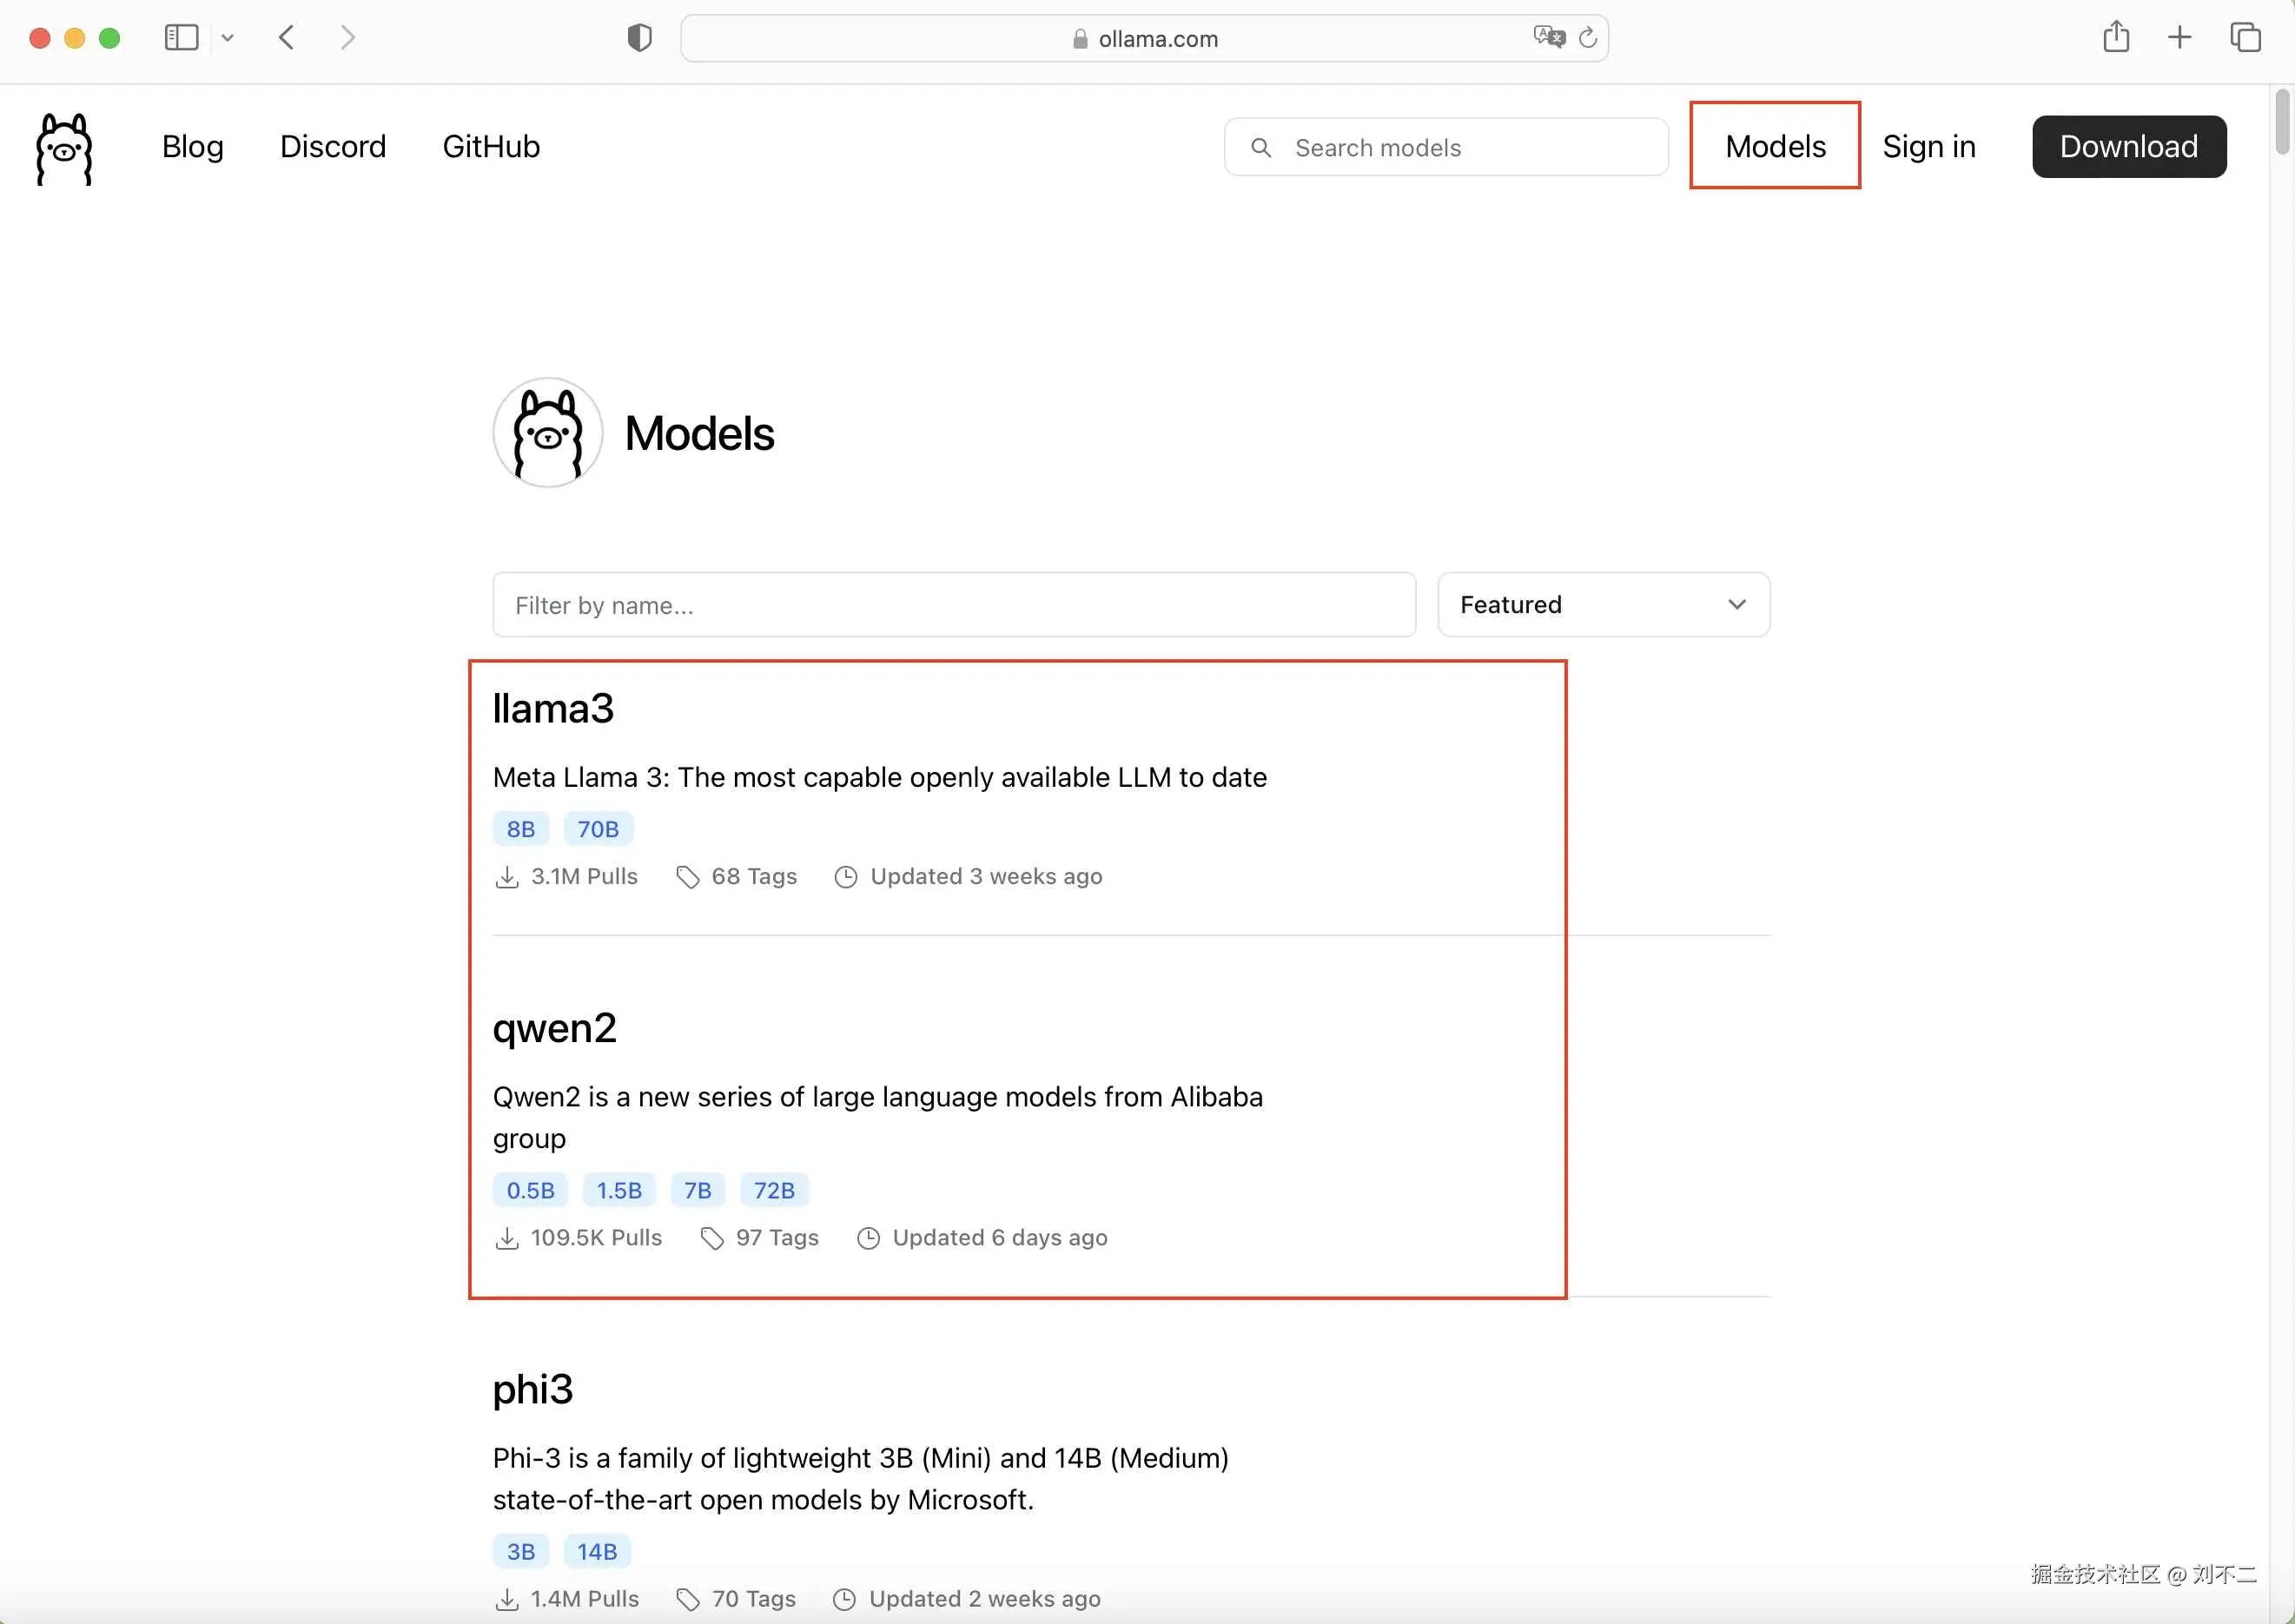Select the 0.5B tag of qwen2
Viewport: 2295px width, 1624px height.
530,1190
